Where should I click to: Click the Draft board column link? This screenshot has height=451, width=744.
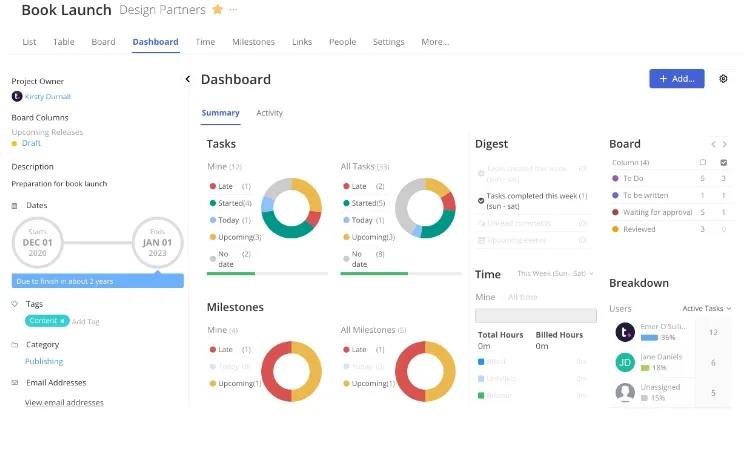tap(31, 143)
